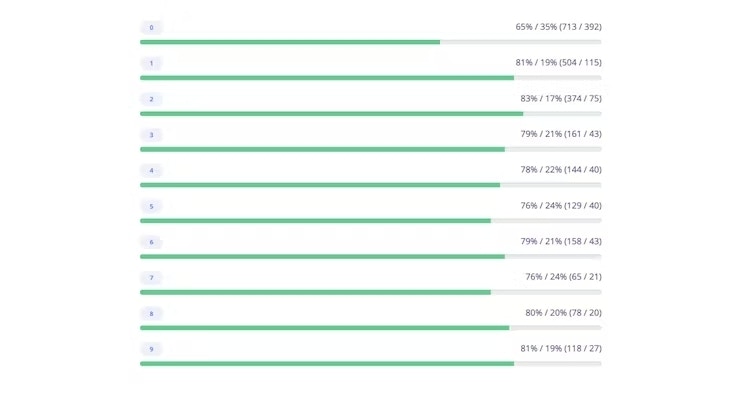
Task: Click the 83% / 17% (374 / 75) statistic
Action: (561, 98)
